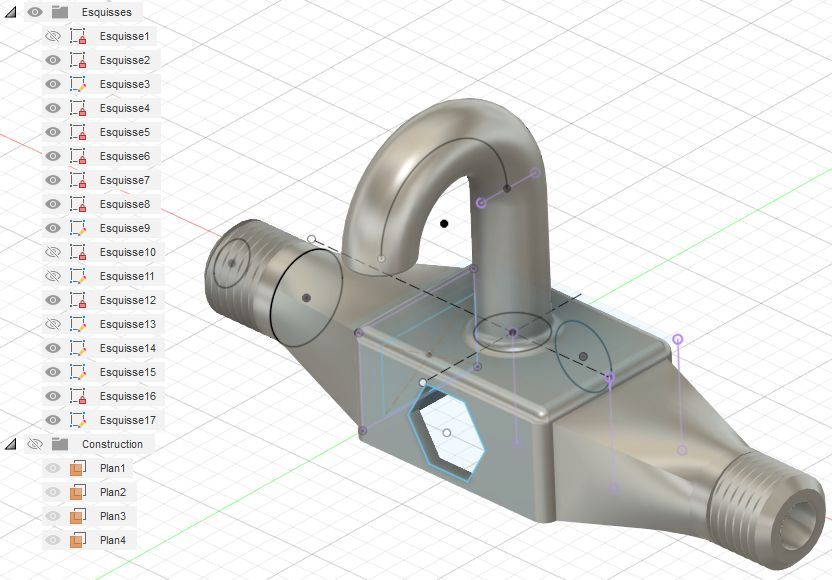Image resolution: width=832 pixels, height=580 pixels.
Task: Click the locked sketch icon of Esquisse2
Action: point(78,60)
